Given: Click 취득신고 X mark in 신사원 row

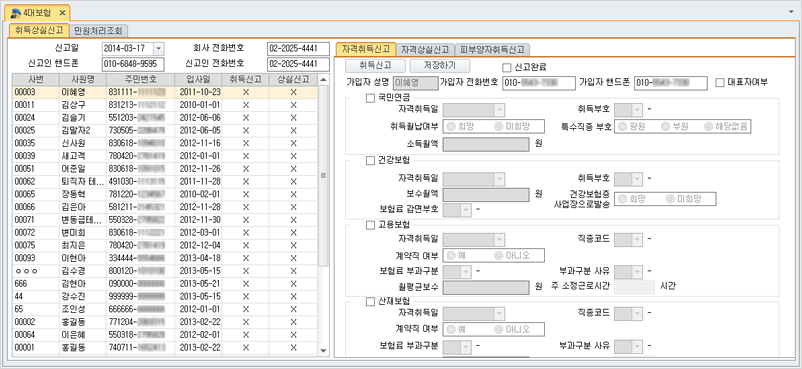Looking at the screenshot, I should click(246, 143).
